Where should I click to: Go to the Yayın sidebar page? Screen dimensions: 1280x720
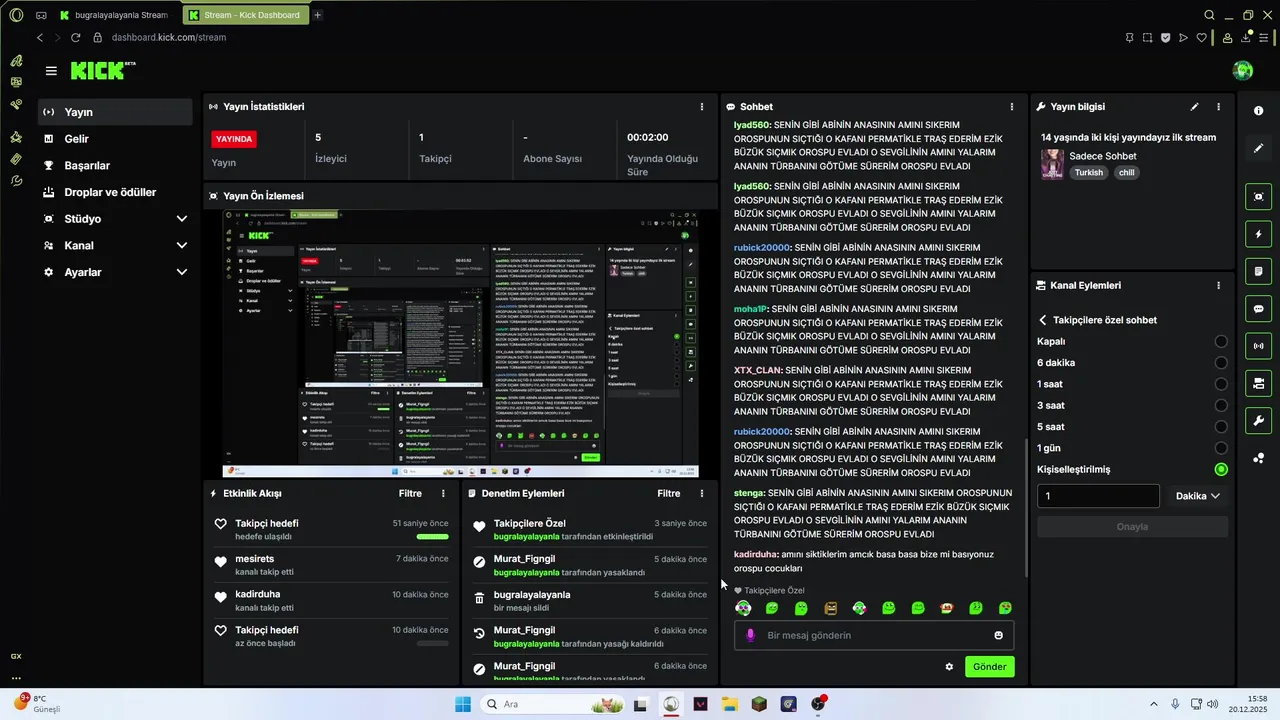[x=115, y=112]
